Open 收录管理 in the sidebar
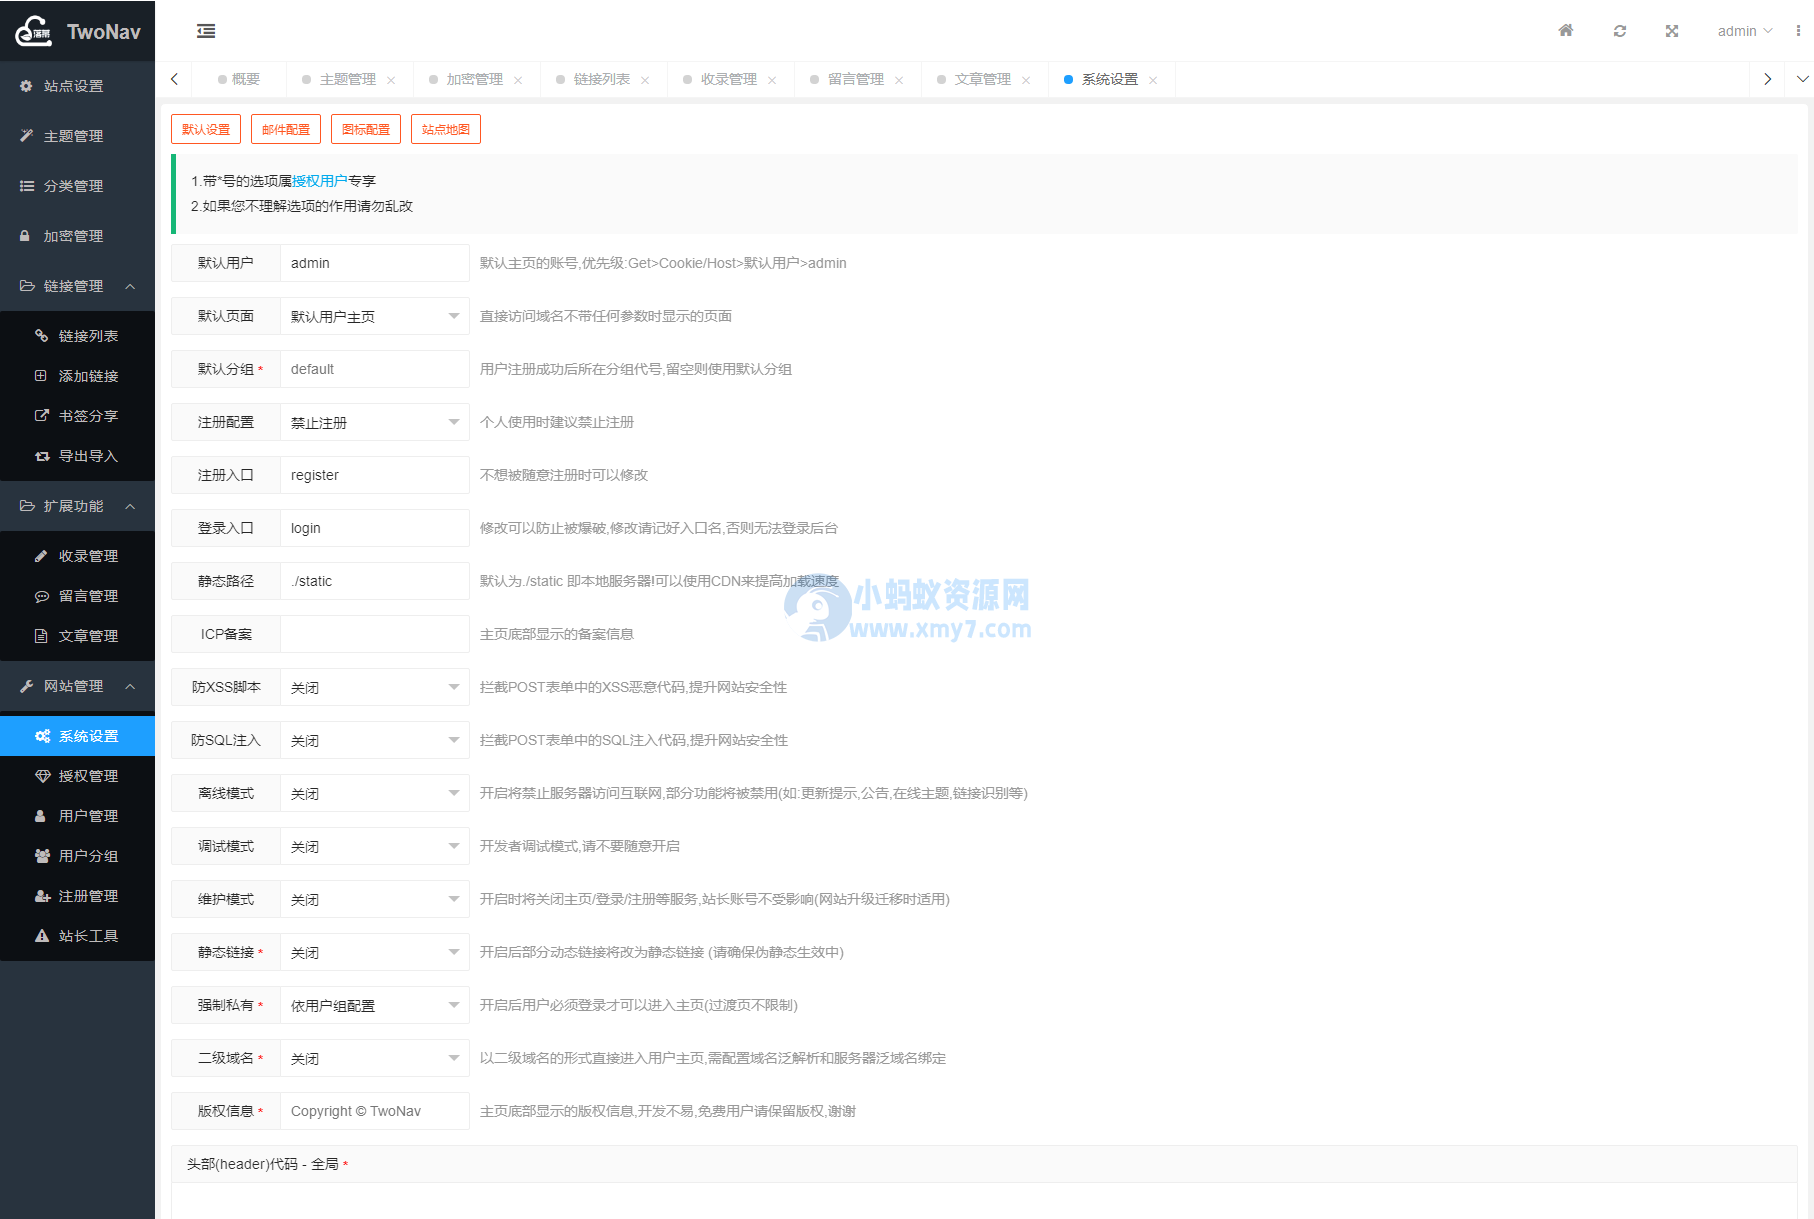Image resolution: width=1814 pixels, height=1219 pixels. pyautogui.click(x=77, y=556)
